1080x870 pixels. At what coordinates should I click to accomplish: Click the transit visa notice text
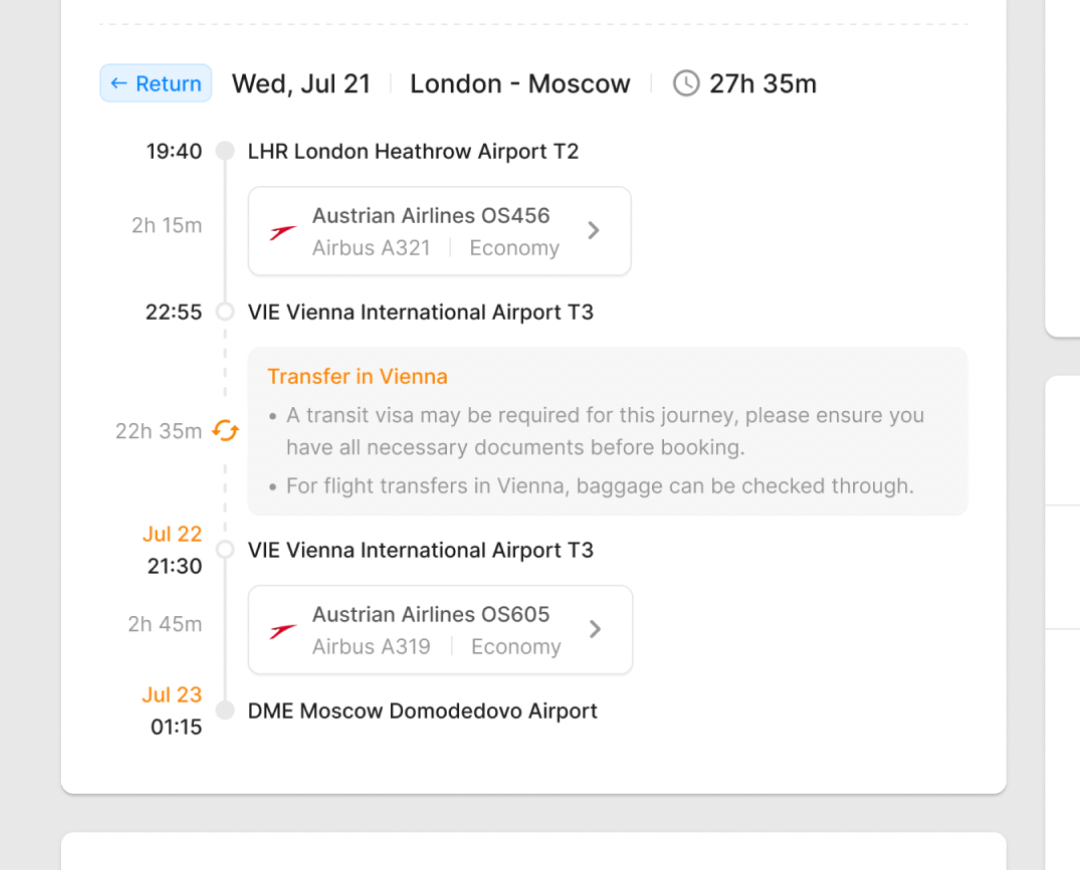[x=604, y=431]
